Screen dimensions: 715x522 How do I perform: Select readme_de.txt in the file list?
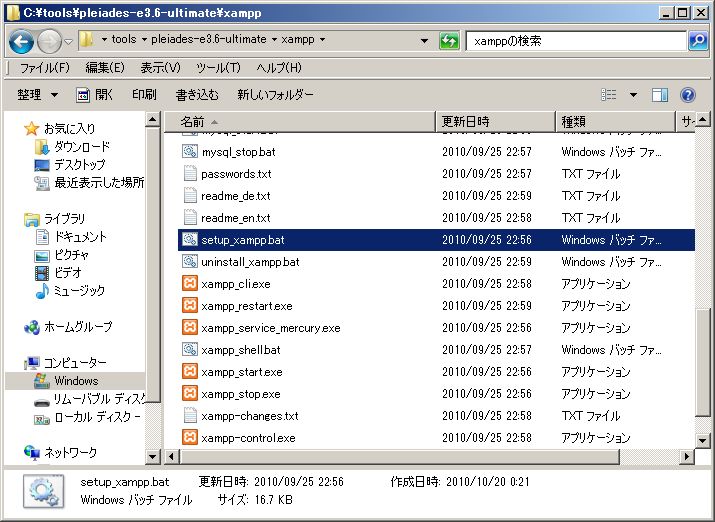coord(236,196)
